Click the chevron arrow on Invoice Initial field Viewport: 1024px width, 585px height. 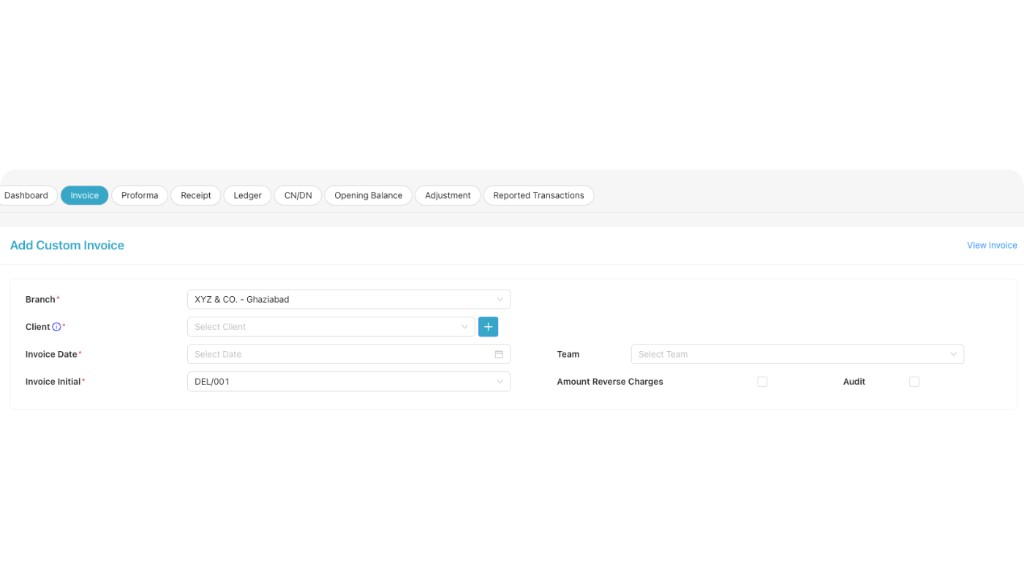coord(500,381)
